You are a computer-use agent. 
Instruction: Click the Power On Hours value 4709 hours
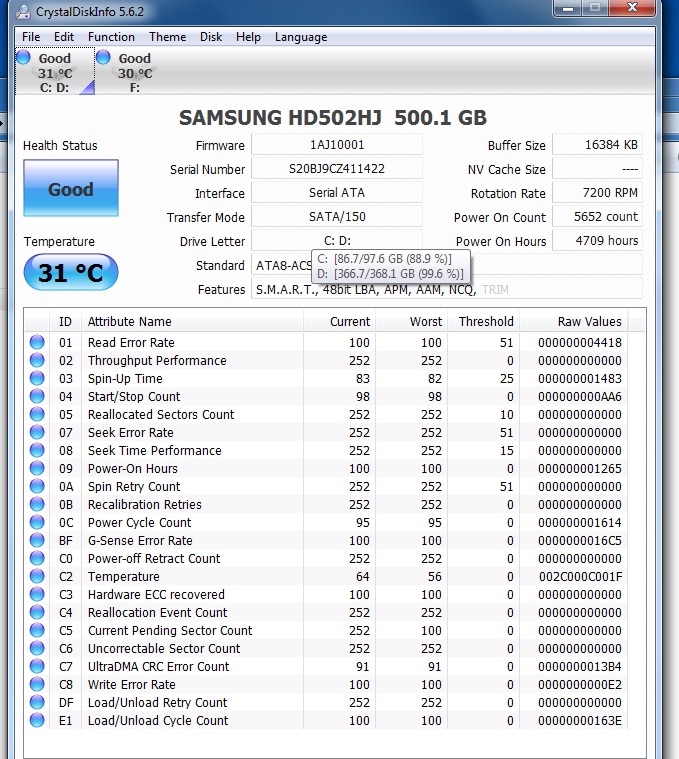pyautogui.click(x=598, y=241)
